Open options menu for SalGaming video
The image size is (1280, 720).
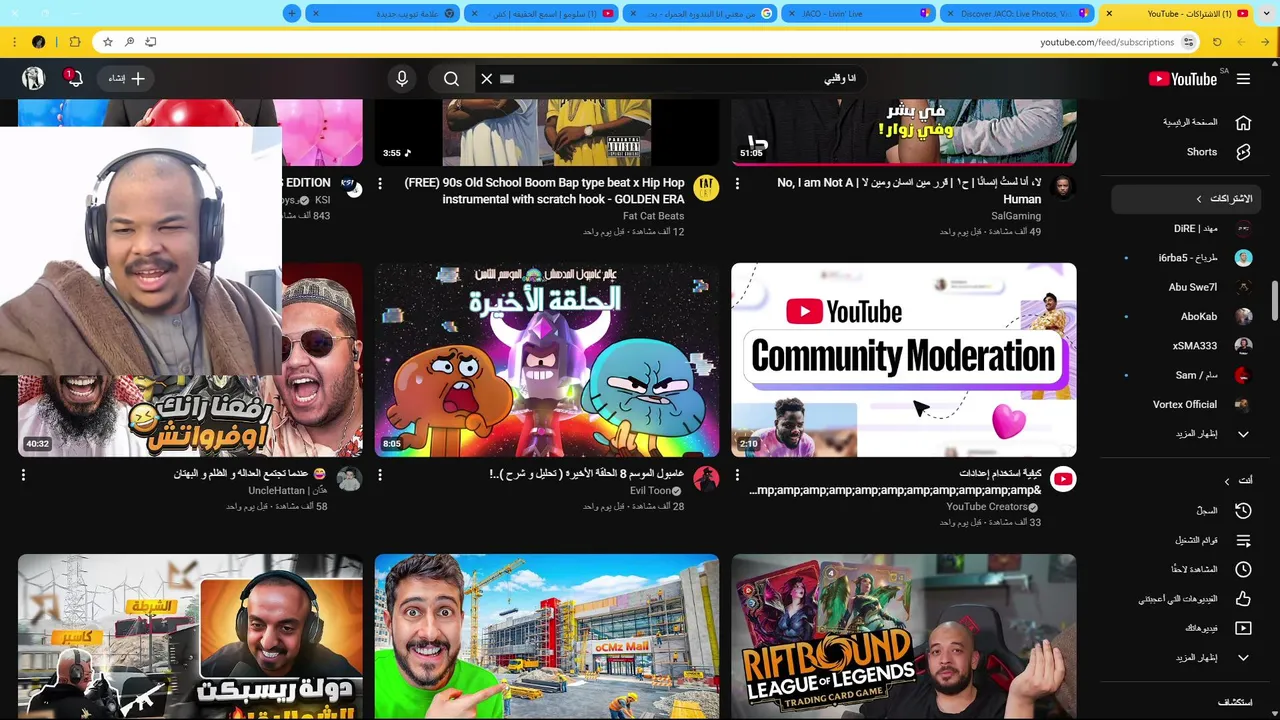click(737, 184)
